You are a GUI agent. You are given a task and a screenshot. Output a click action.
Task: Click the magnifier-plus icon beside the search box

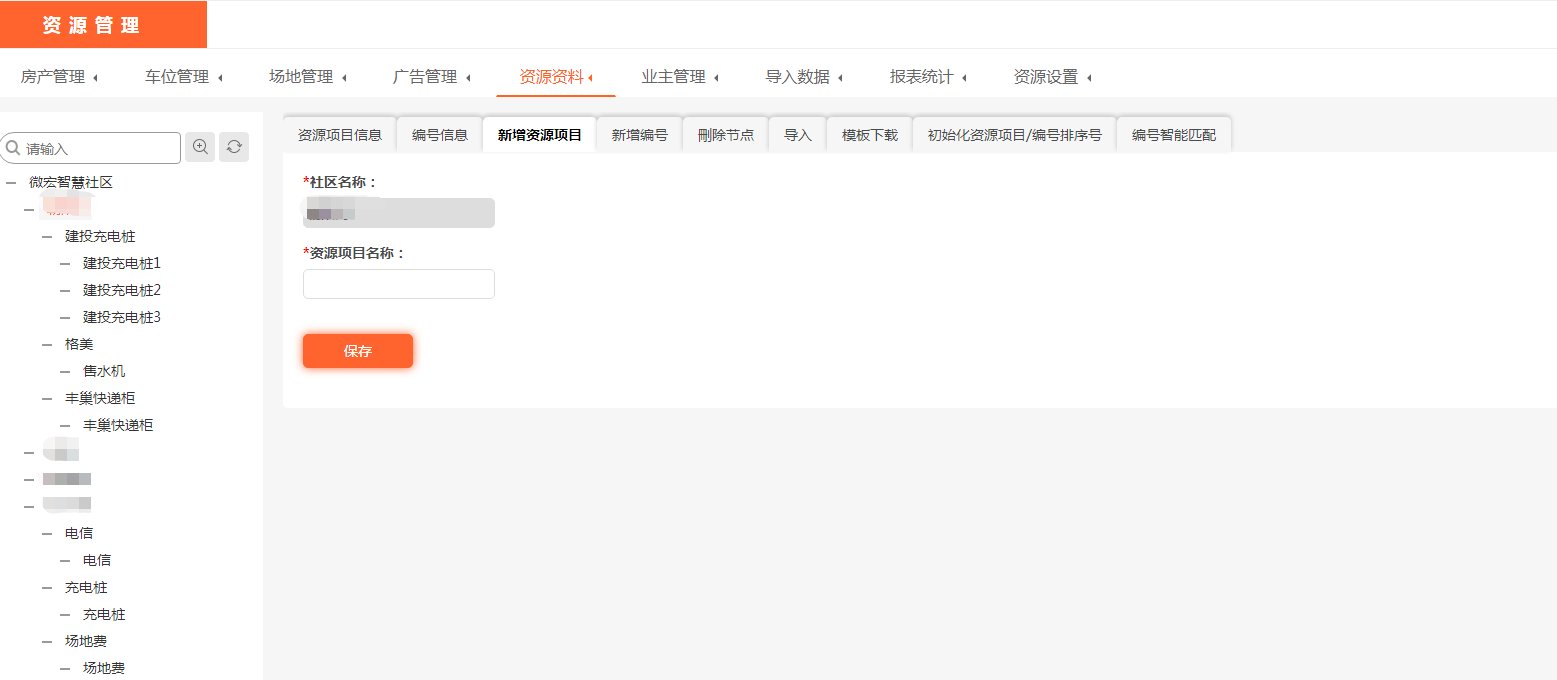tap(200, 147)
